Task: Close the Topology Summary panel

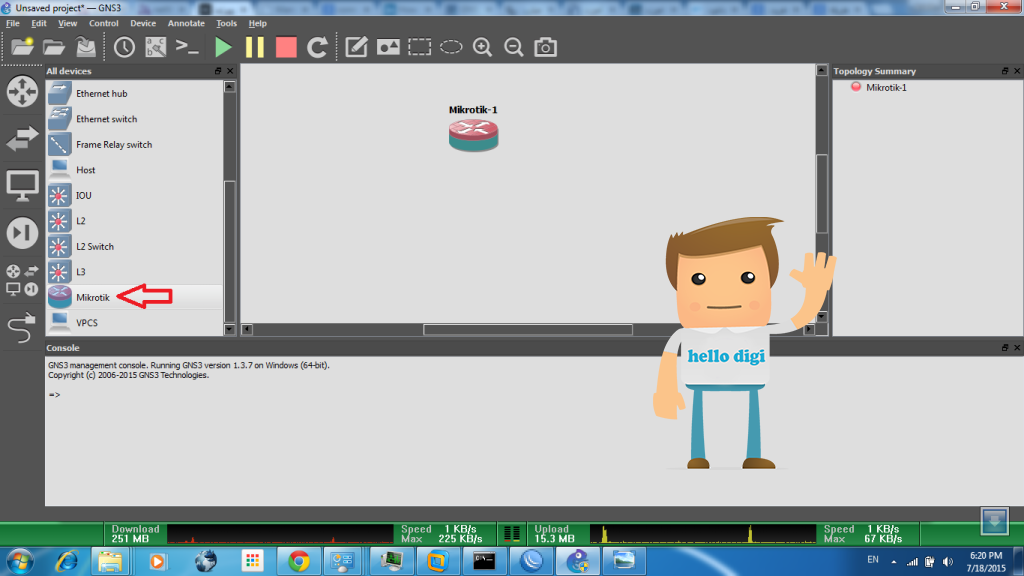Action: 1017,71
